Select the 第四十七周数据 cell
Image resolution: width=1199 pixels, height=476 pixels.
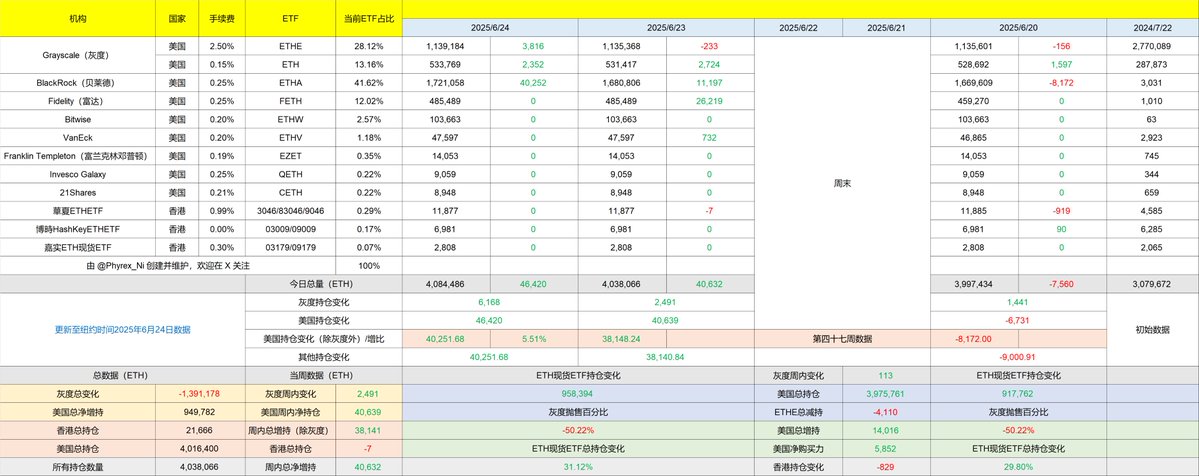click(x=842, y=338)
